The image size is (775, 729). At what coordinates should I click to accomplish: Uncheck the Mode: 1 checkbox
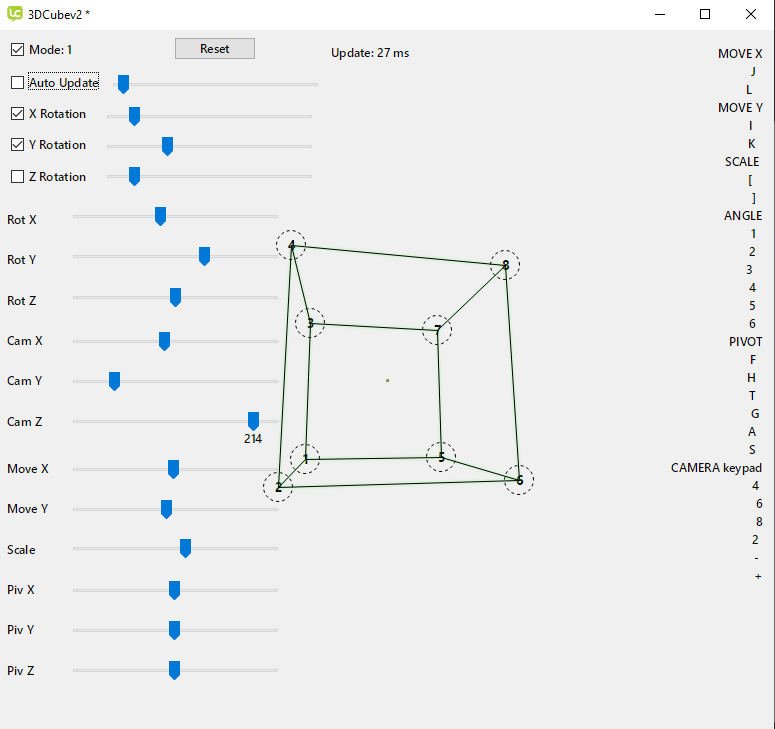pyautogui.click(x=18, y=50)
